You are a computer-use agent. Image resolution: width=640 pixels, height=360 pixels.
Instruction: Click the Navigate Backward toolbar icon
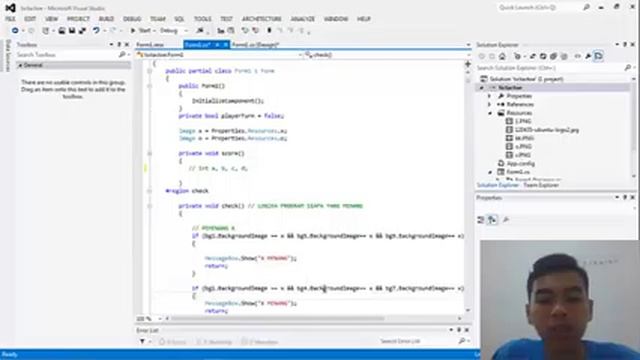click(x=15, y=31)
